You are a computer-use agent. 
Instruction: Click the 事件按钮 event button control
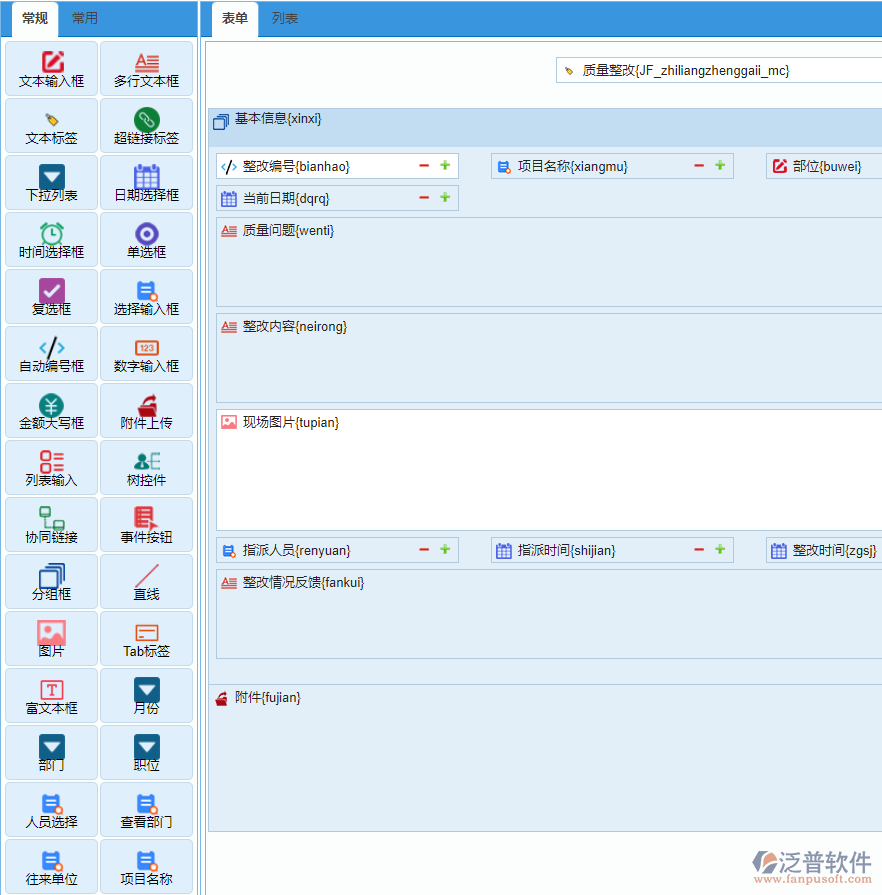[146, 524]
